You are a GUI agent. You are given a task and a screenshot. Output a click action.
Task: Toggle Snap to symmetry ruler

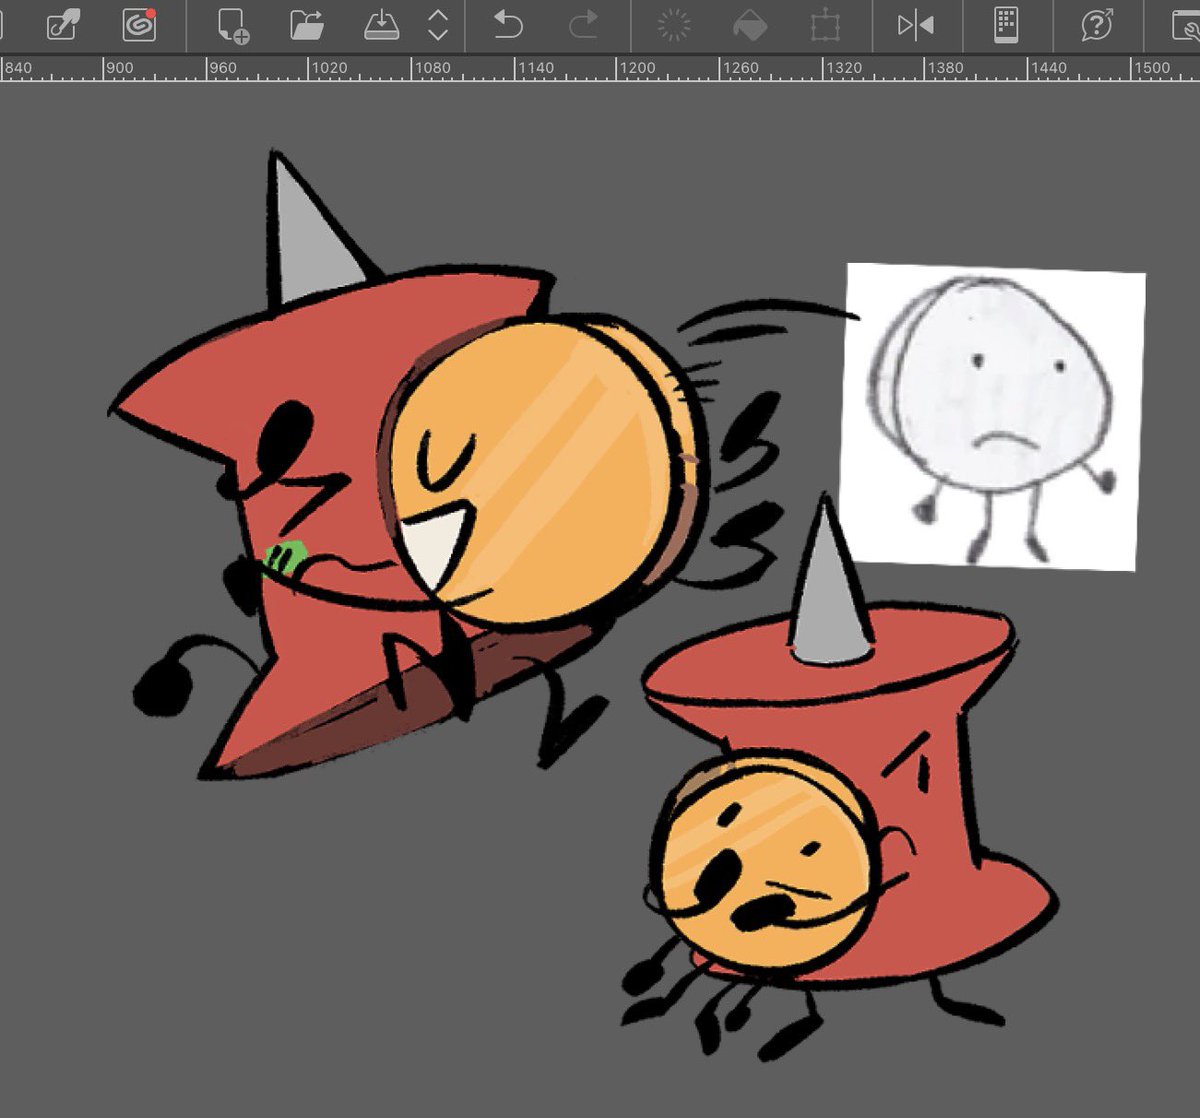tap(916, 25)
